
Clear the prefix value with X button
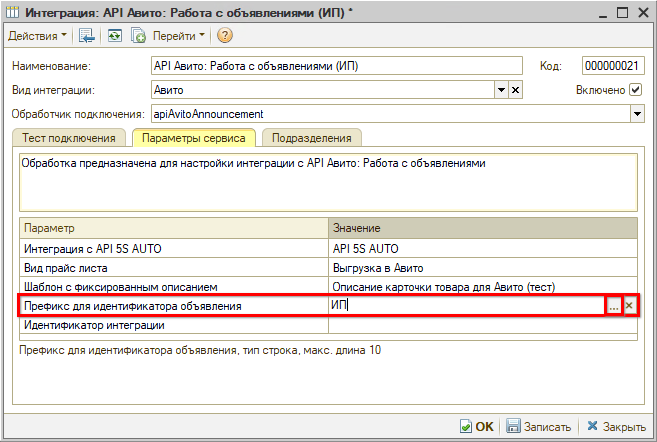(x=629, y=306)
